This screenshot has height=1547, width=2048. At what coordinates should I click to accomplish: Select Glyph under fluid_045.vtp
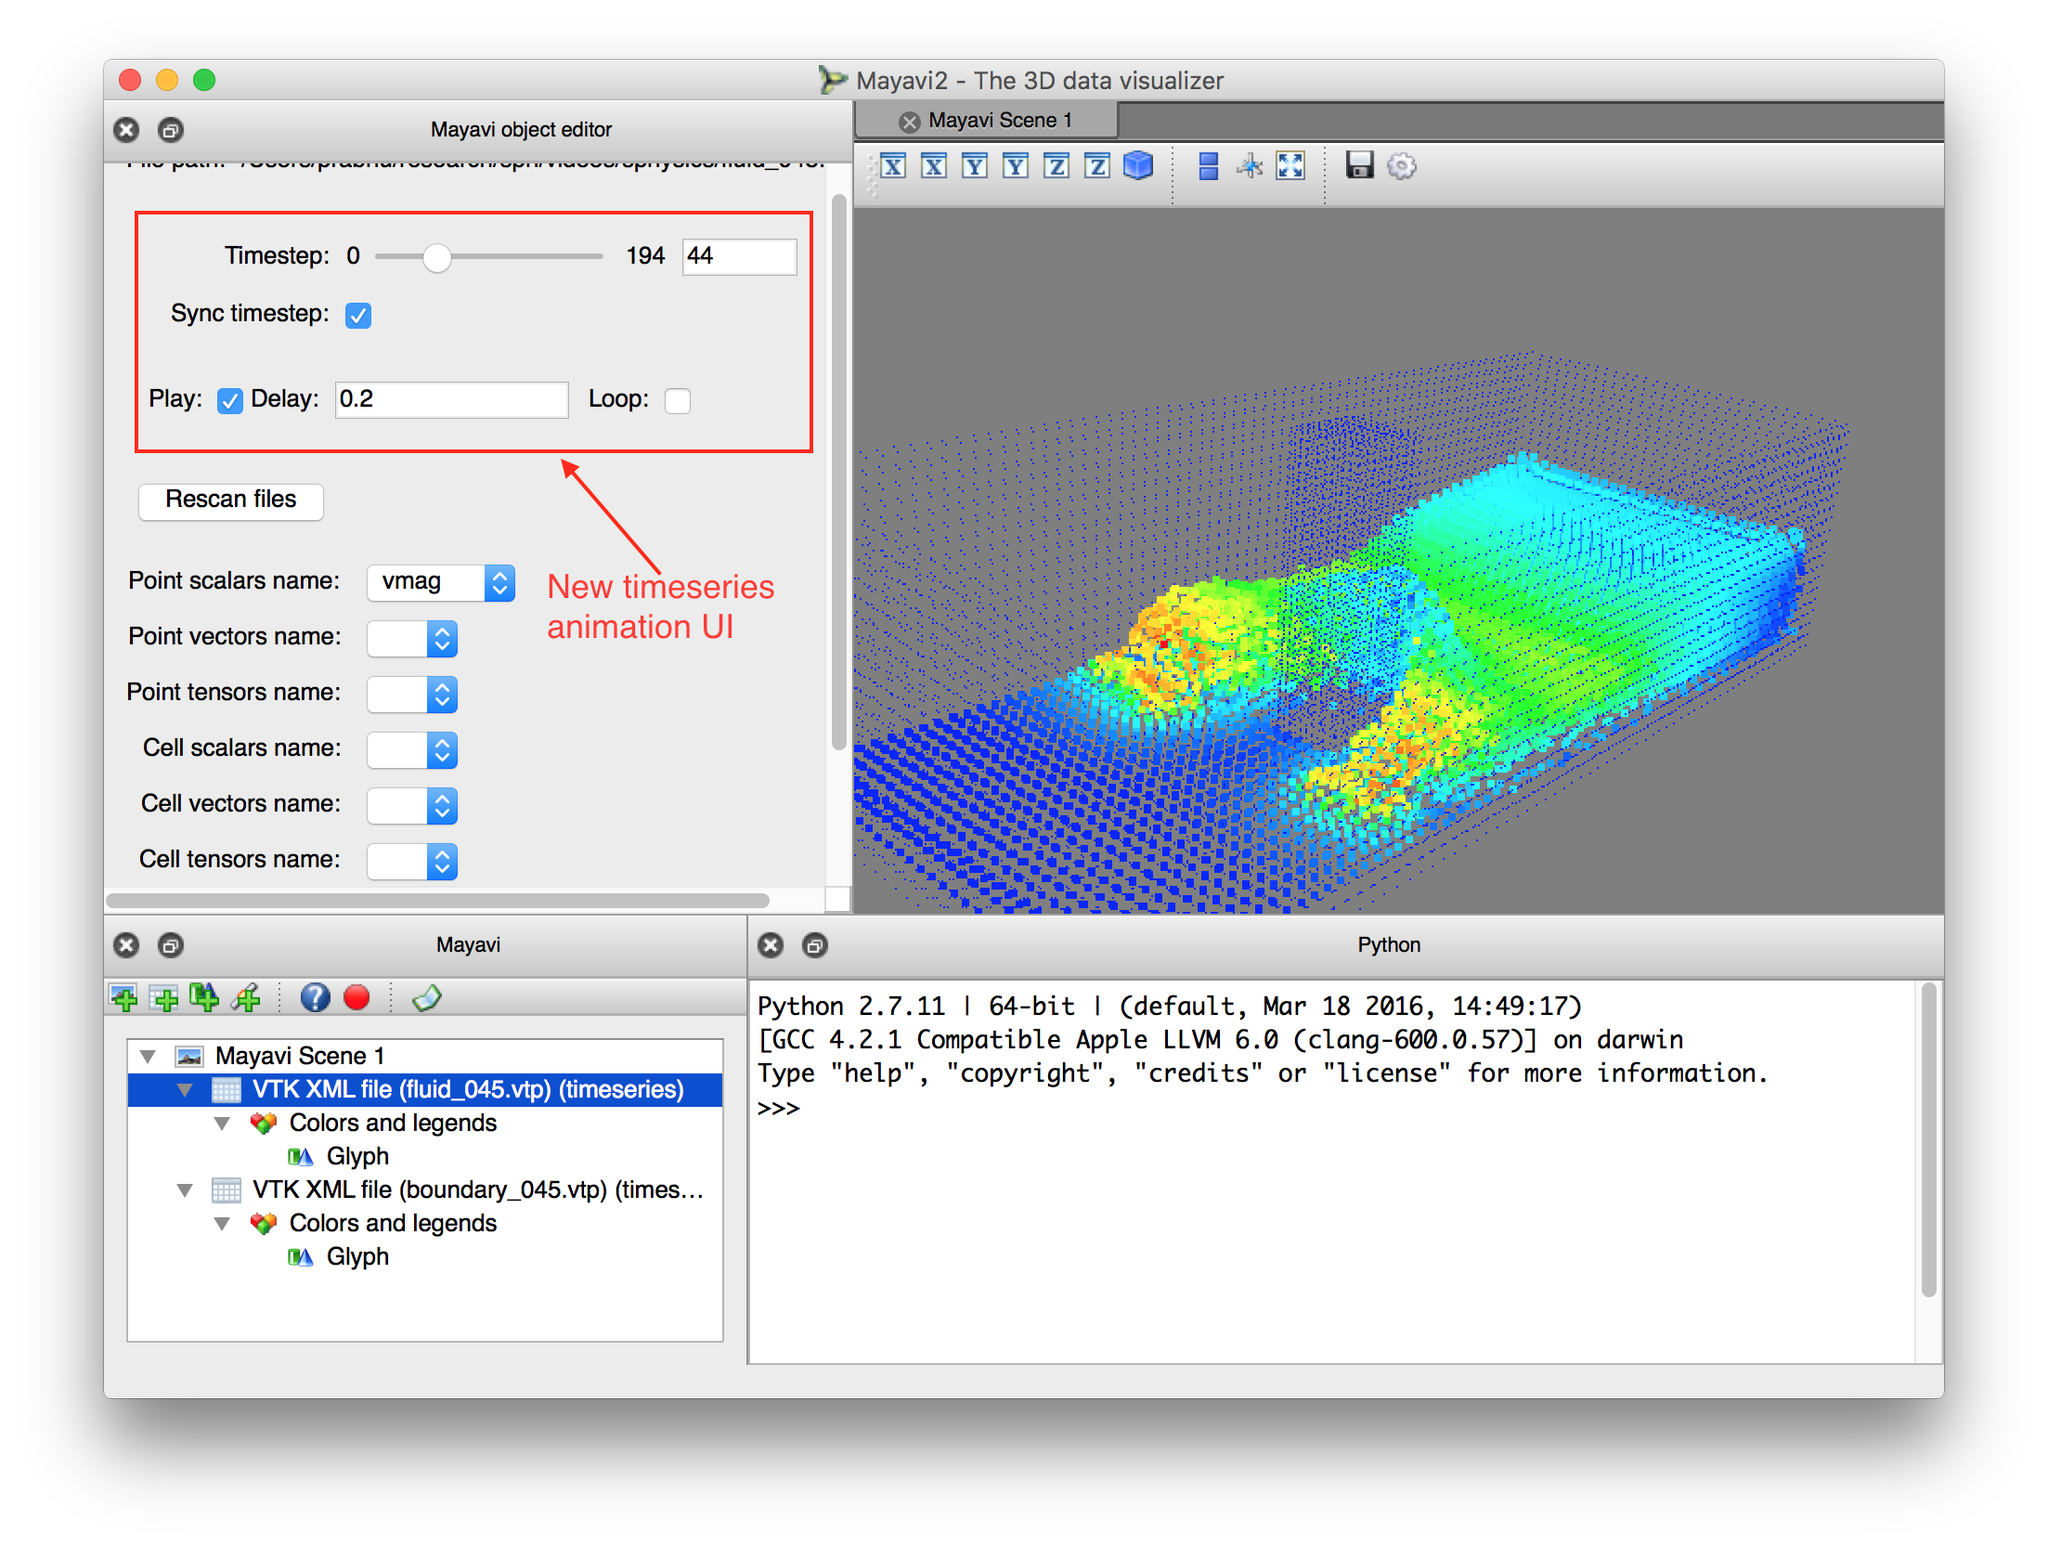[x=356, y=1156]
